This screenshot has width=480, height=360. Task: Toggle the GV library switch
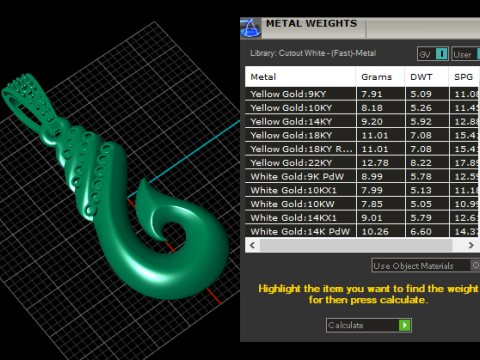pyautogui.click(x=442, y=54)
